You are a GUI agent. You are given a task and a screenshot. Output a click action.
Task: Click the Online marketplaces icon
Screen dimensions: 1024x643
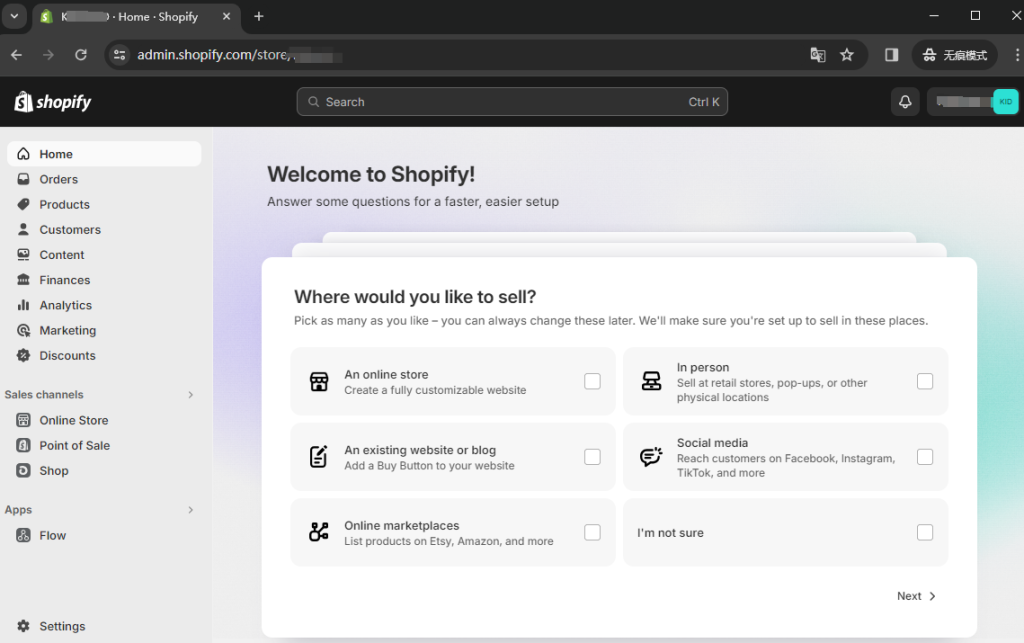pyautogui.click(x=319, y=532)
